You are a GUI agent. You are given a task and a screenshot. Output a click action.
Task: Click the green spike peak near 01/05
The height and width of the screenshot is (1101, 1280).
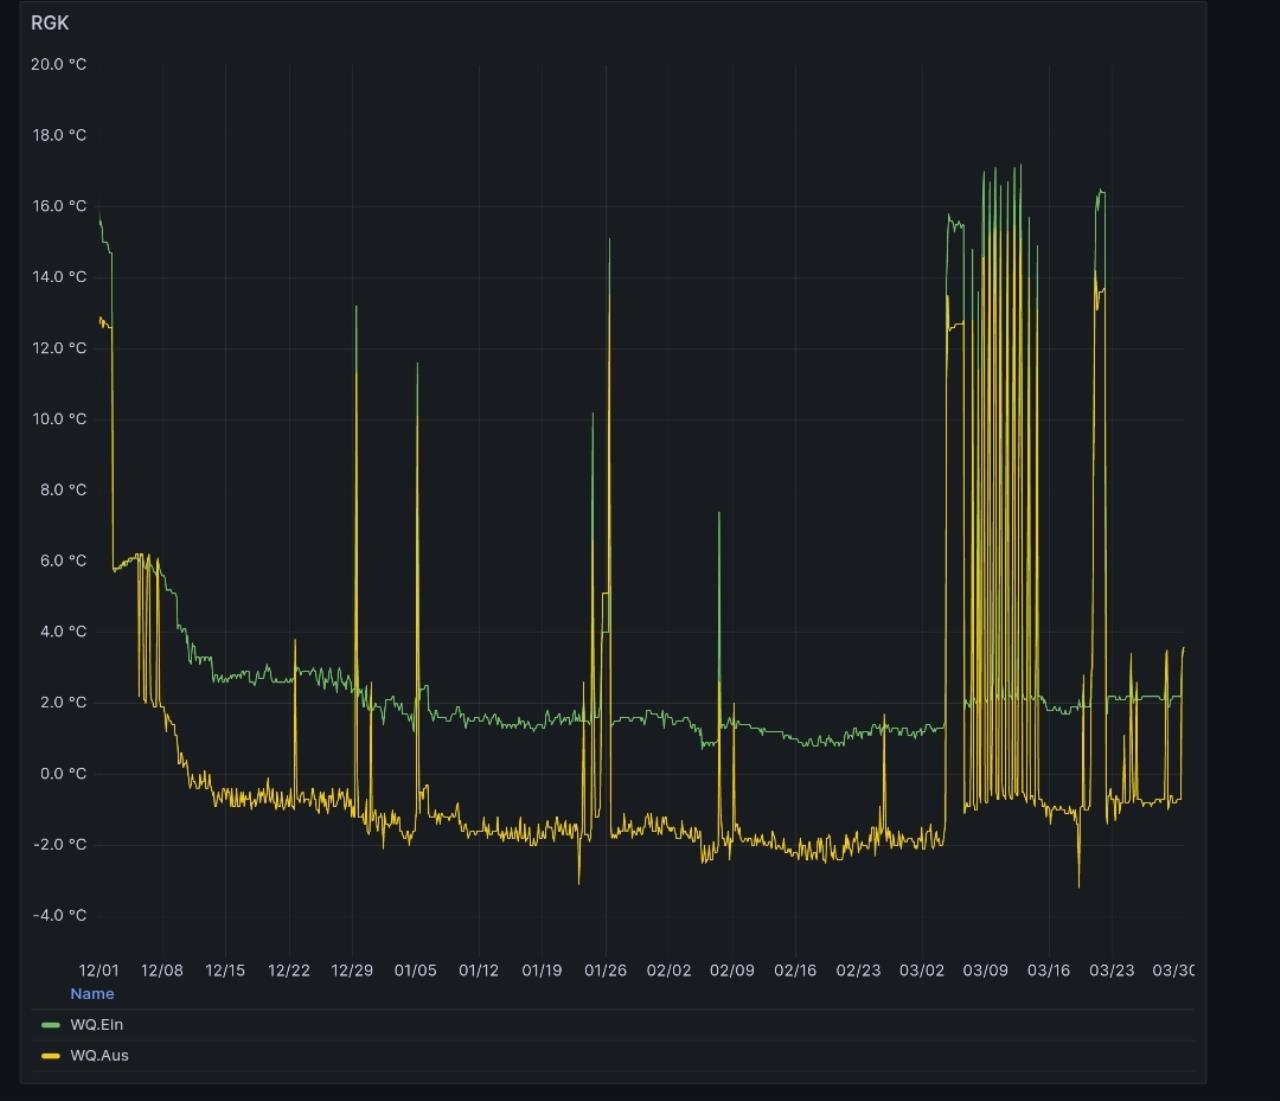(417, 365)
